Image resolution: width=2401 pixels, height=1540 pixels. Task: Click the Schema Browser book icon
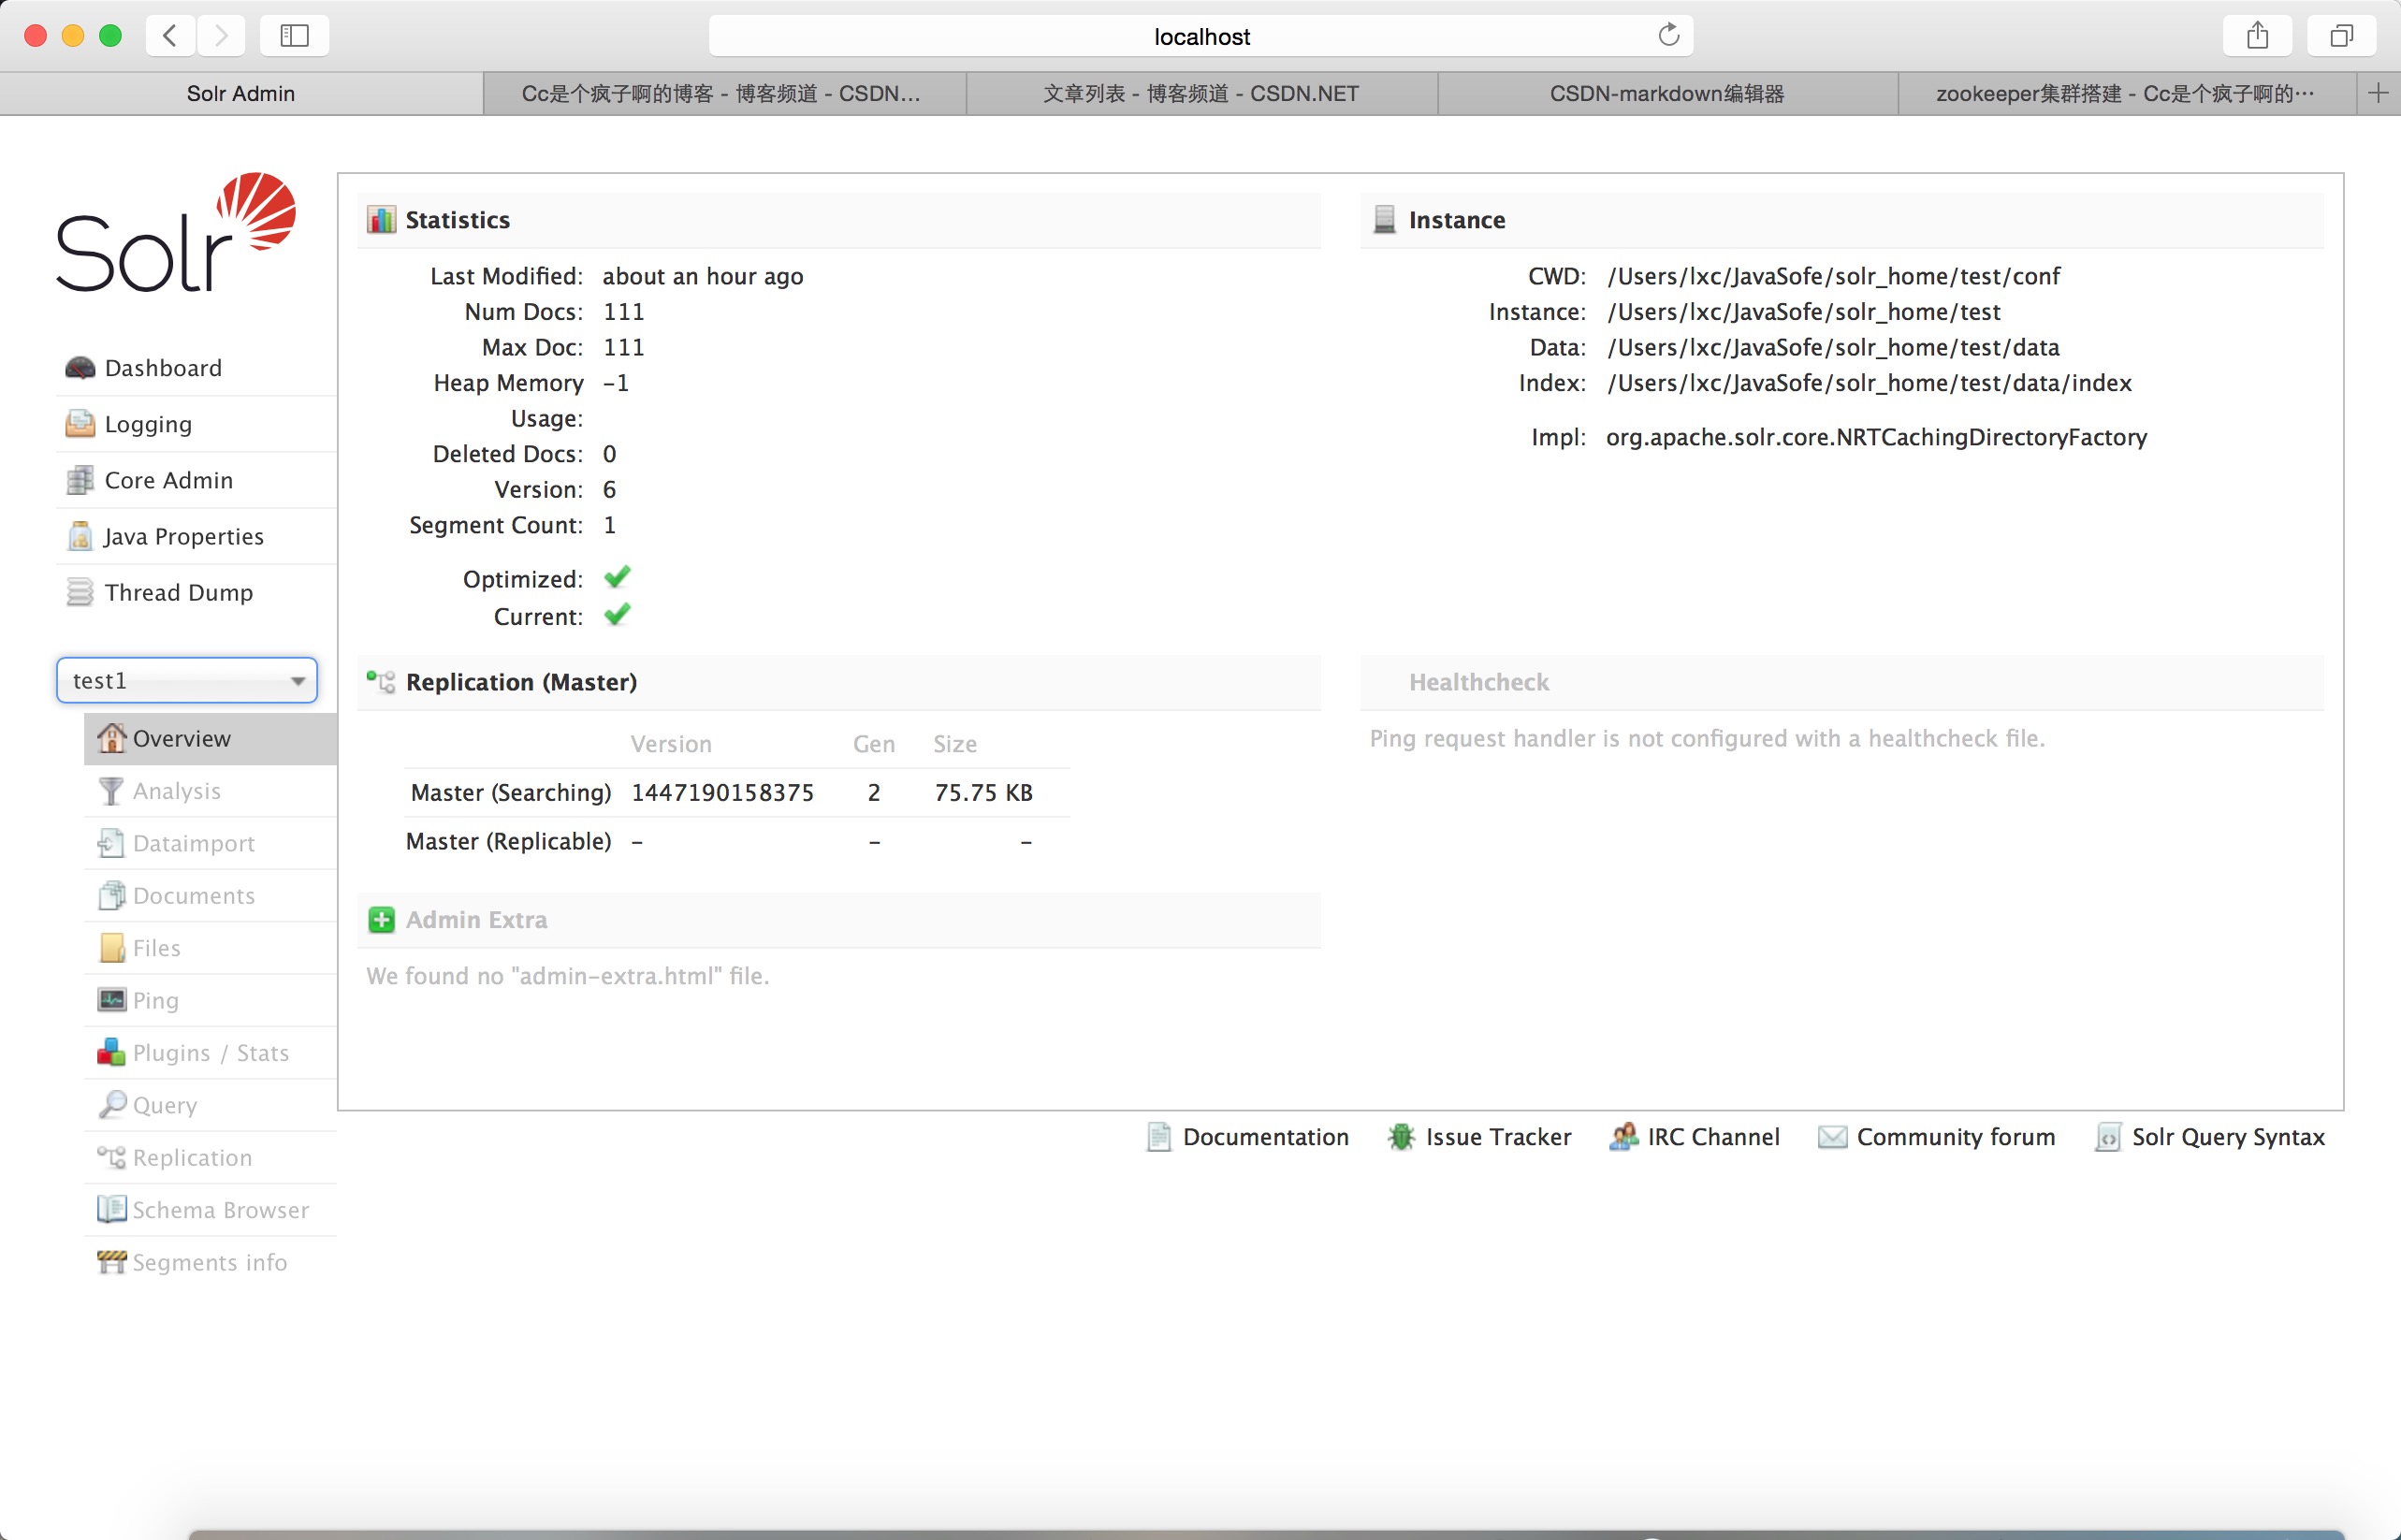112,1210
